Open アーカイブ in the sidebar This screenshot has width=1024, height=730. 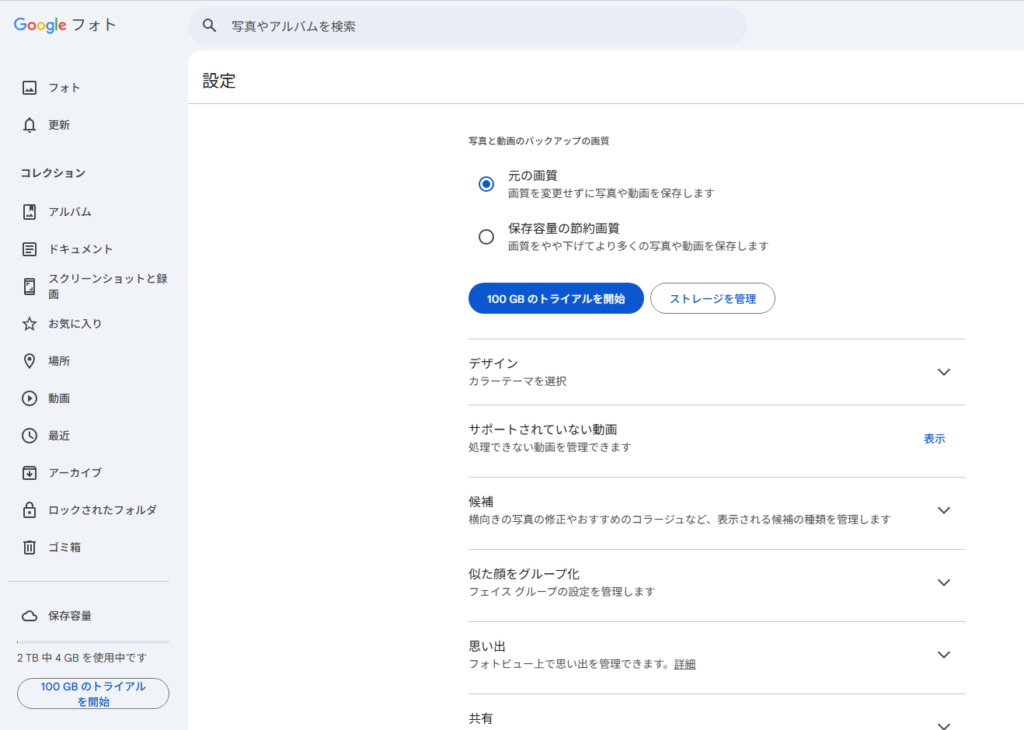[75, 473]
